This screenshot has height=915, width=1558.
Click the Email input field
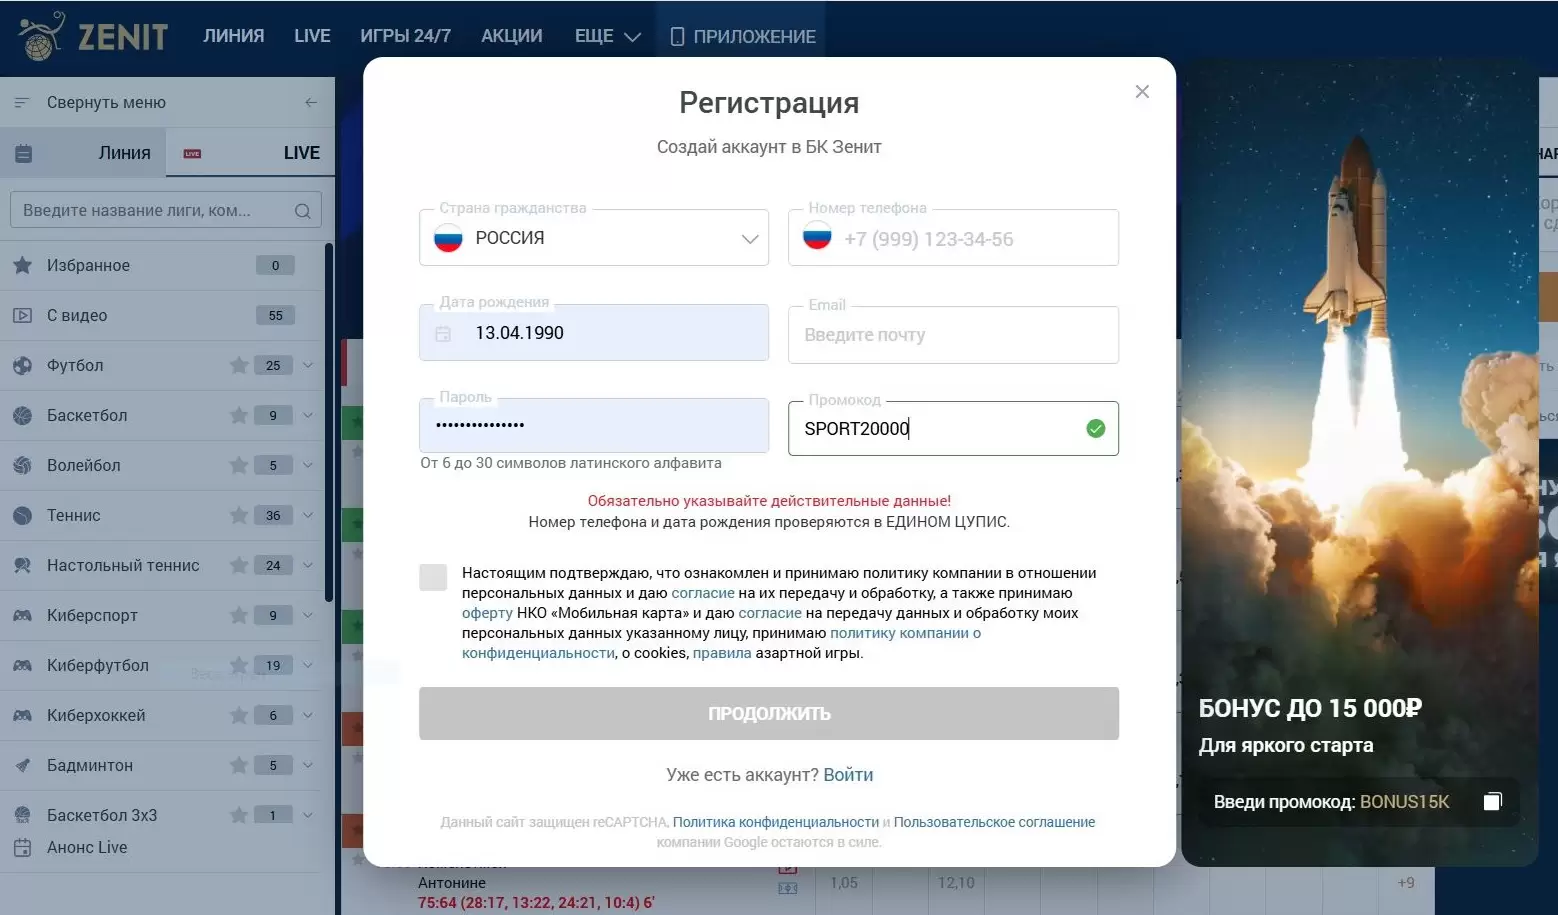[x=952, y=335]
